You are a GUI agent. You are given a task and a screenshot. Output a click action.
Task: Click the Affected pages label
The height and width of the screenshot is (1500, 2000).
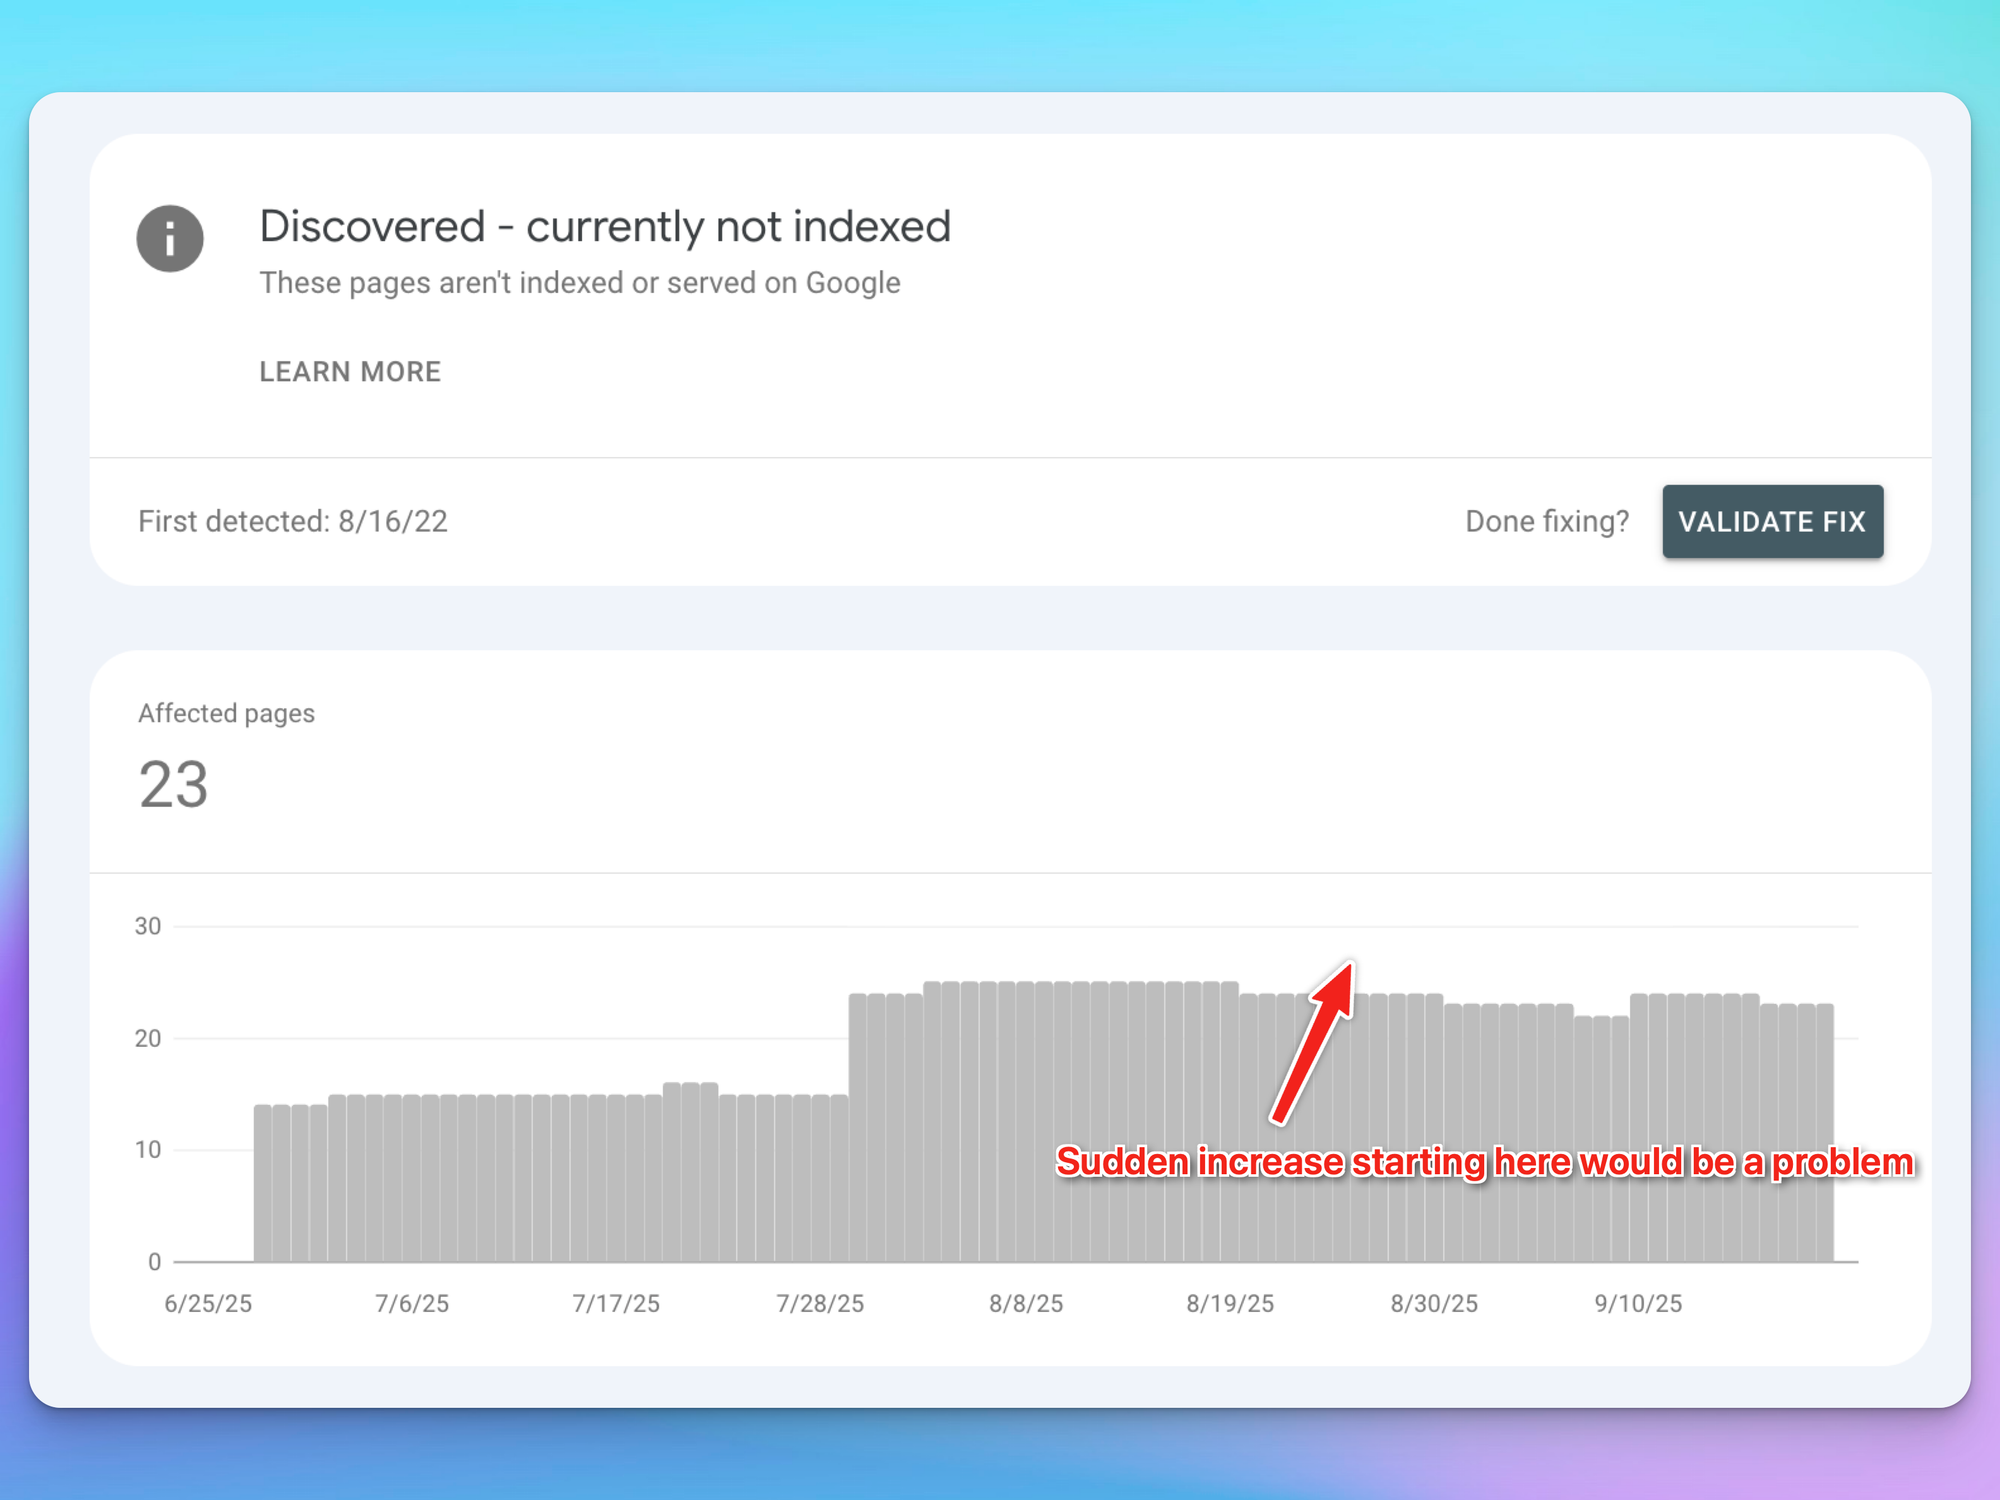point(226,713)
